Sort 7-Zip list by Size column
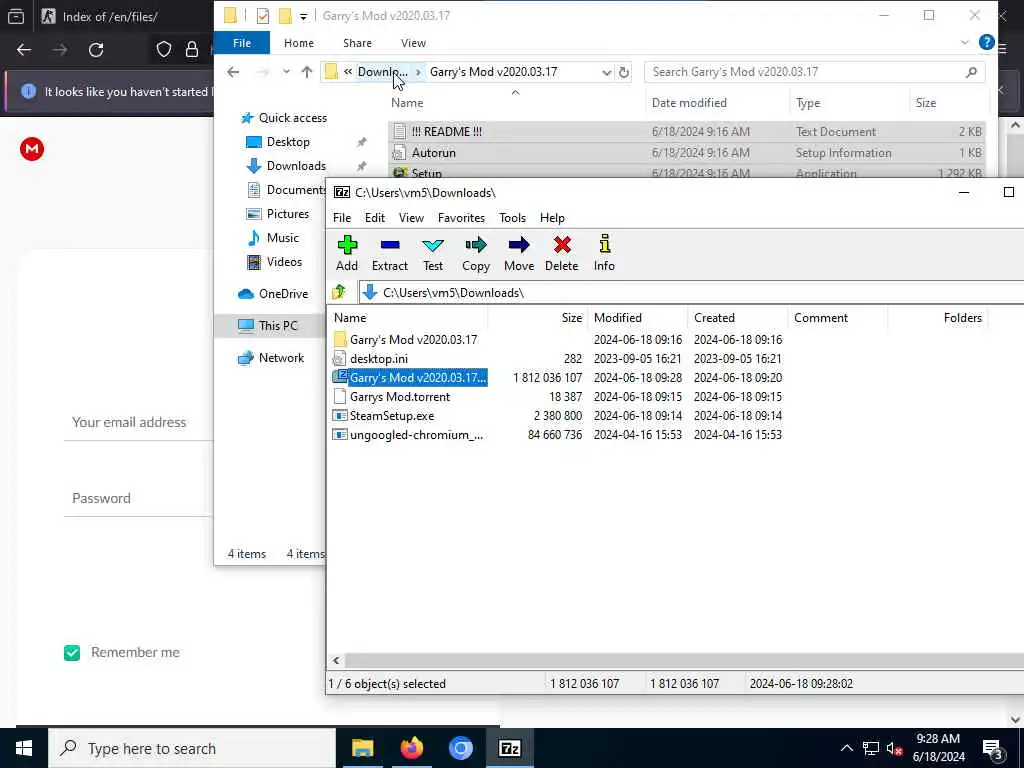 (571, 317)
